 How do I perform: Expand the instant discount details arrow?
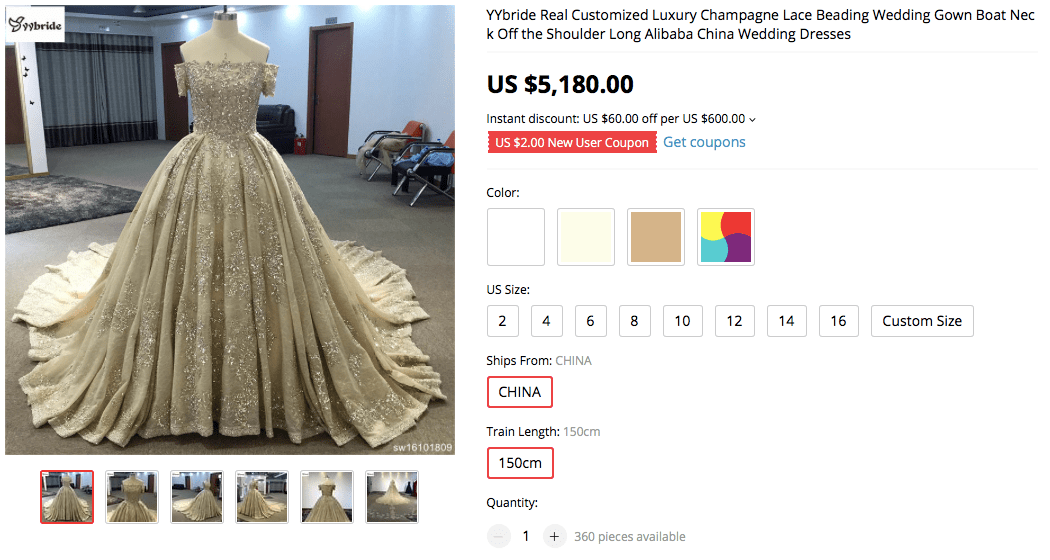(x=753, y=119)
